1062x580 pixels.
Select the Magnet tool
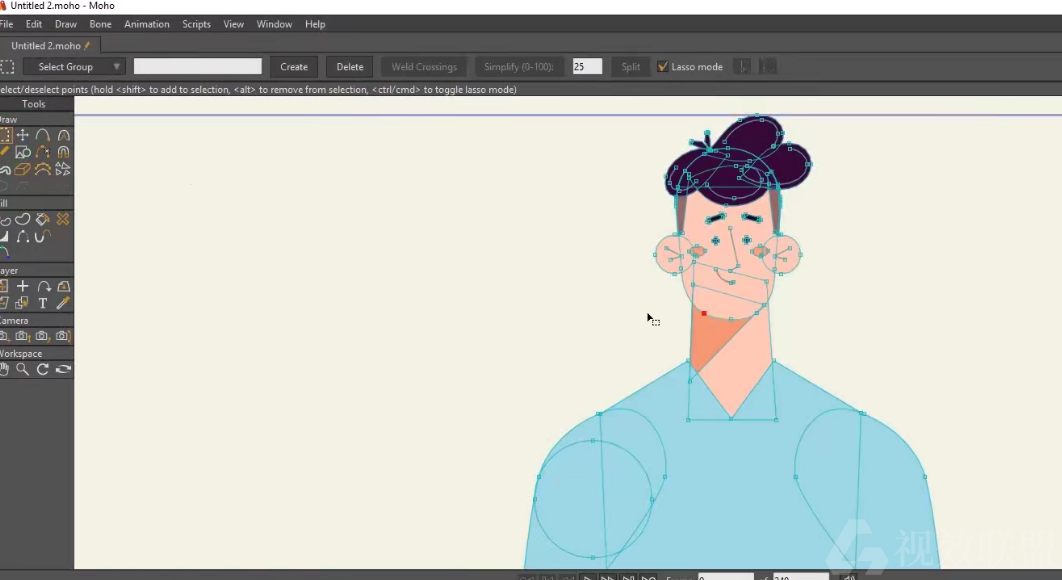click(63, 152)
